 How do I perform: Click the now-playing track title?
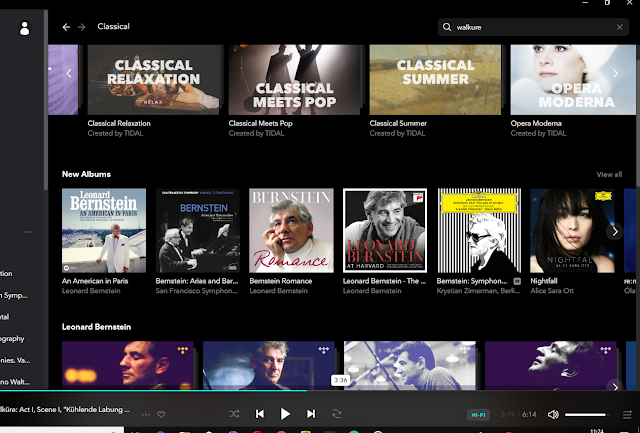pos(65,409)
